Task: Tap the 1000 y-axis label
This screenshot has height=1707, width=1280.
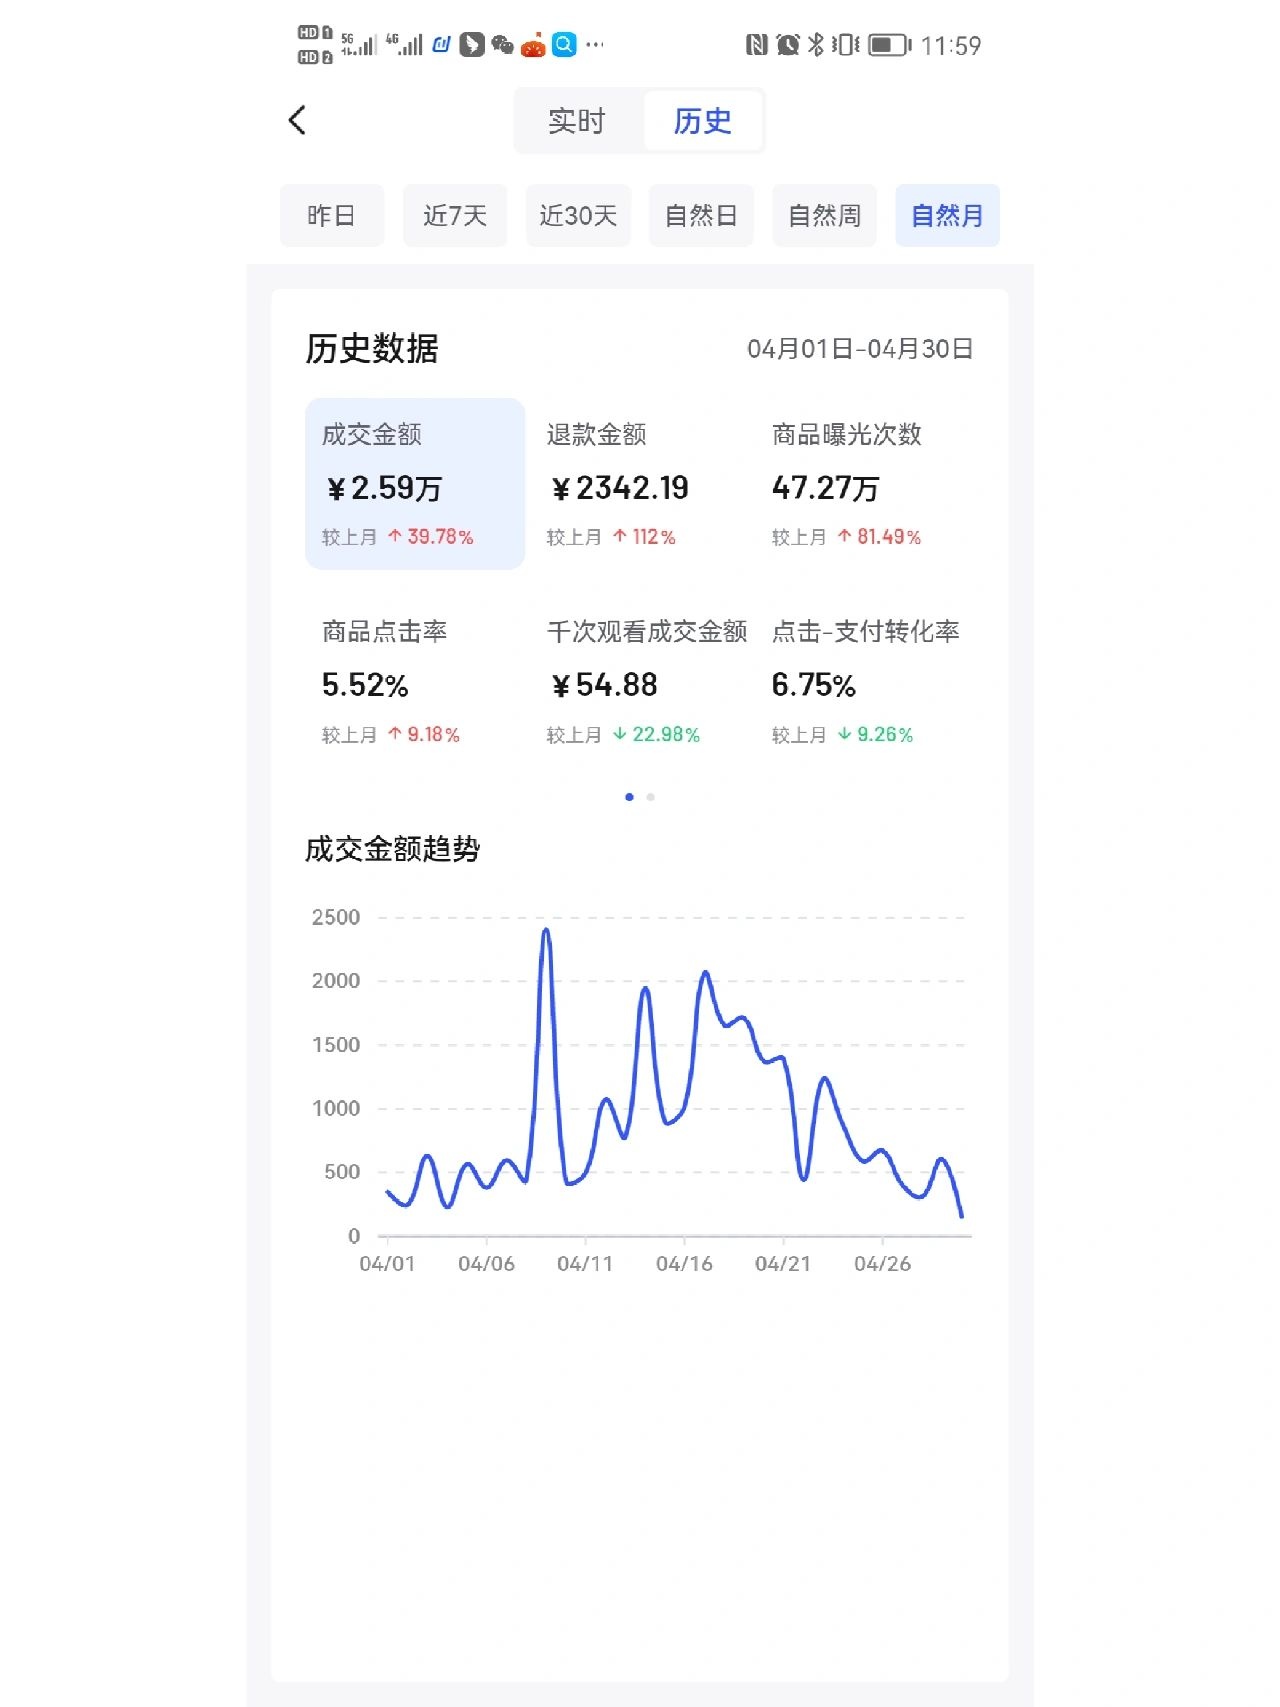Action: point(336,1108)
